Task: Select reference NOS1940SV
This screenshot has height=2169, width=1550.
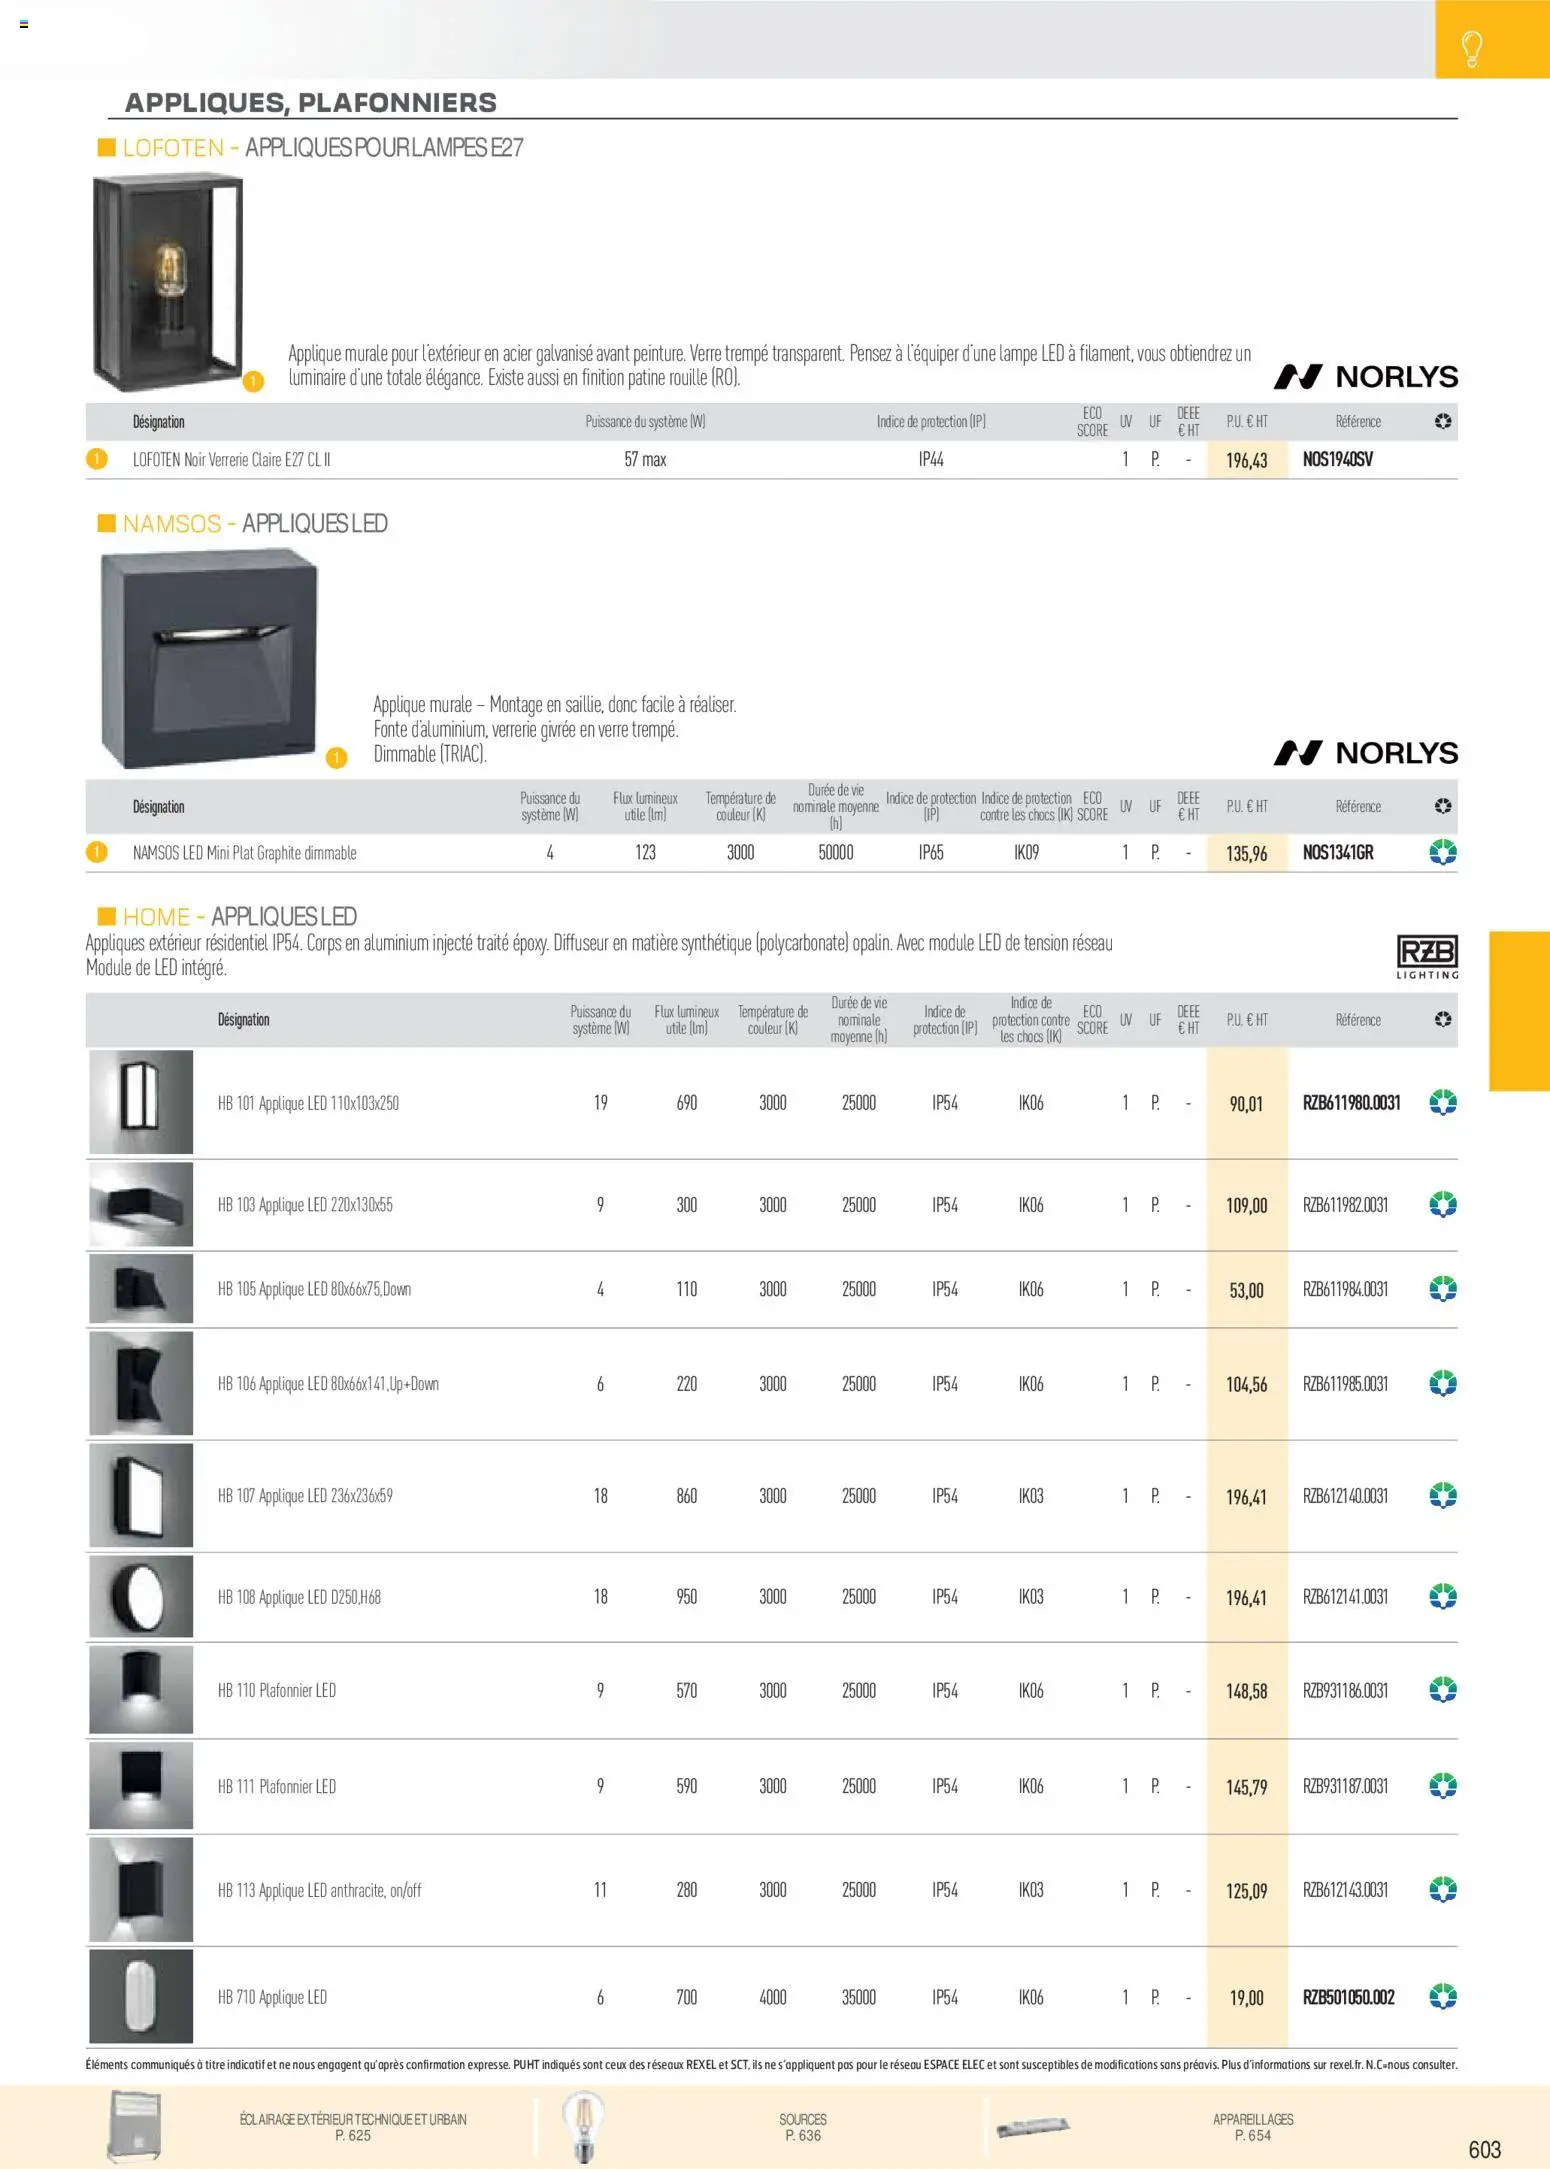Action: (1337, 460)
